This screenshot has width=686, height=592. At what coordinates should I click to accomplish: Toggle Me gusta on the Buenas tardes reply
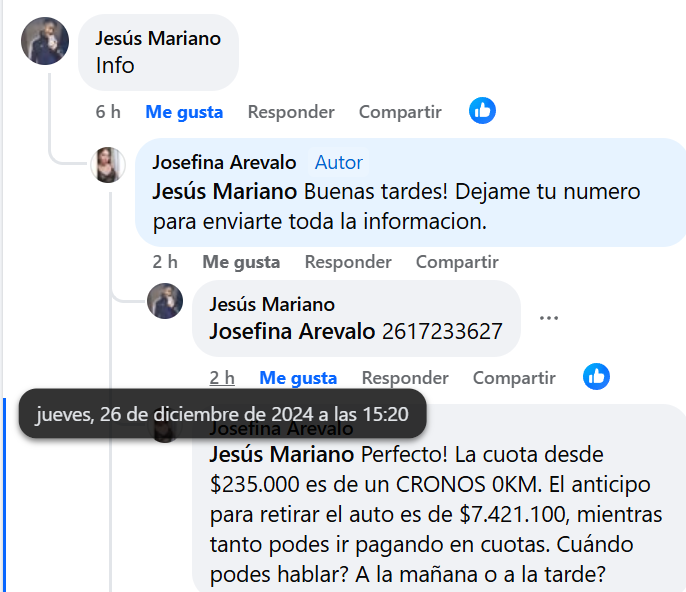point(241,262)
